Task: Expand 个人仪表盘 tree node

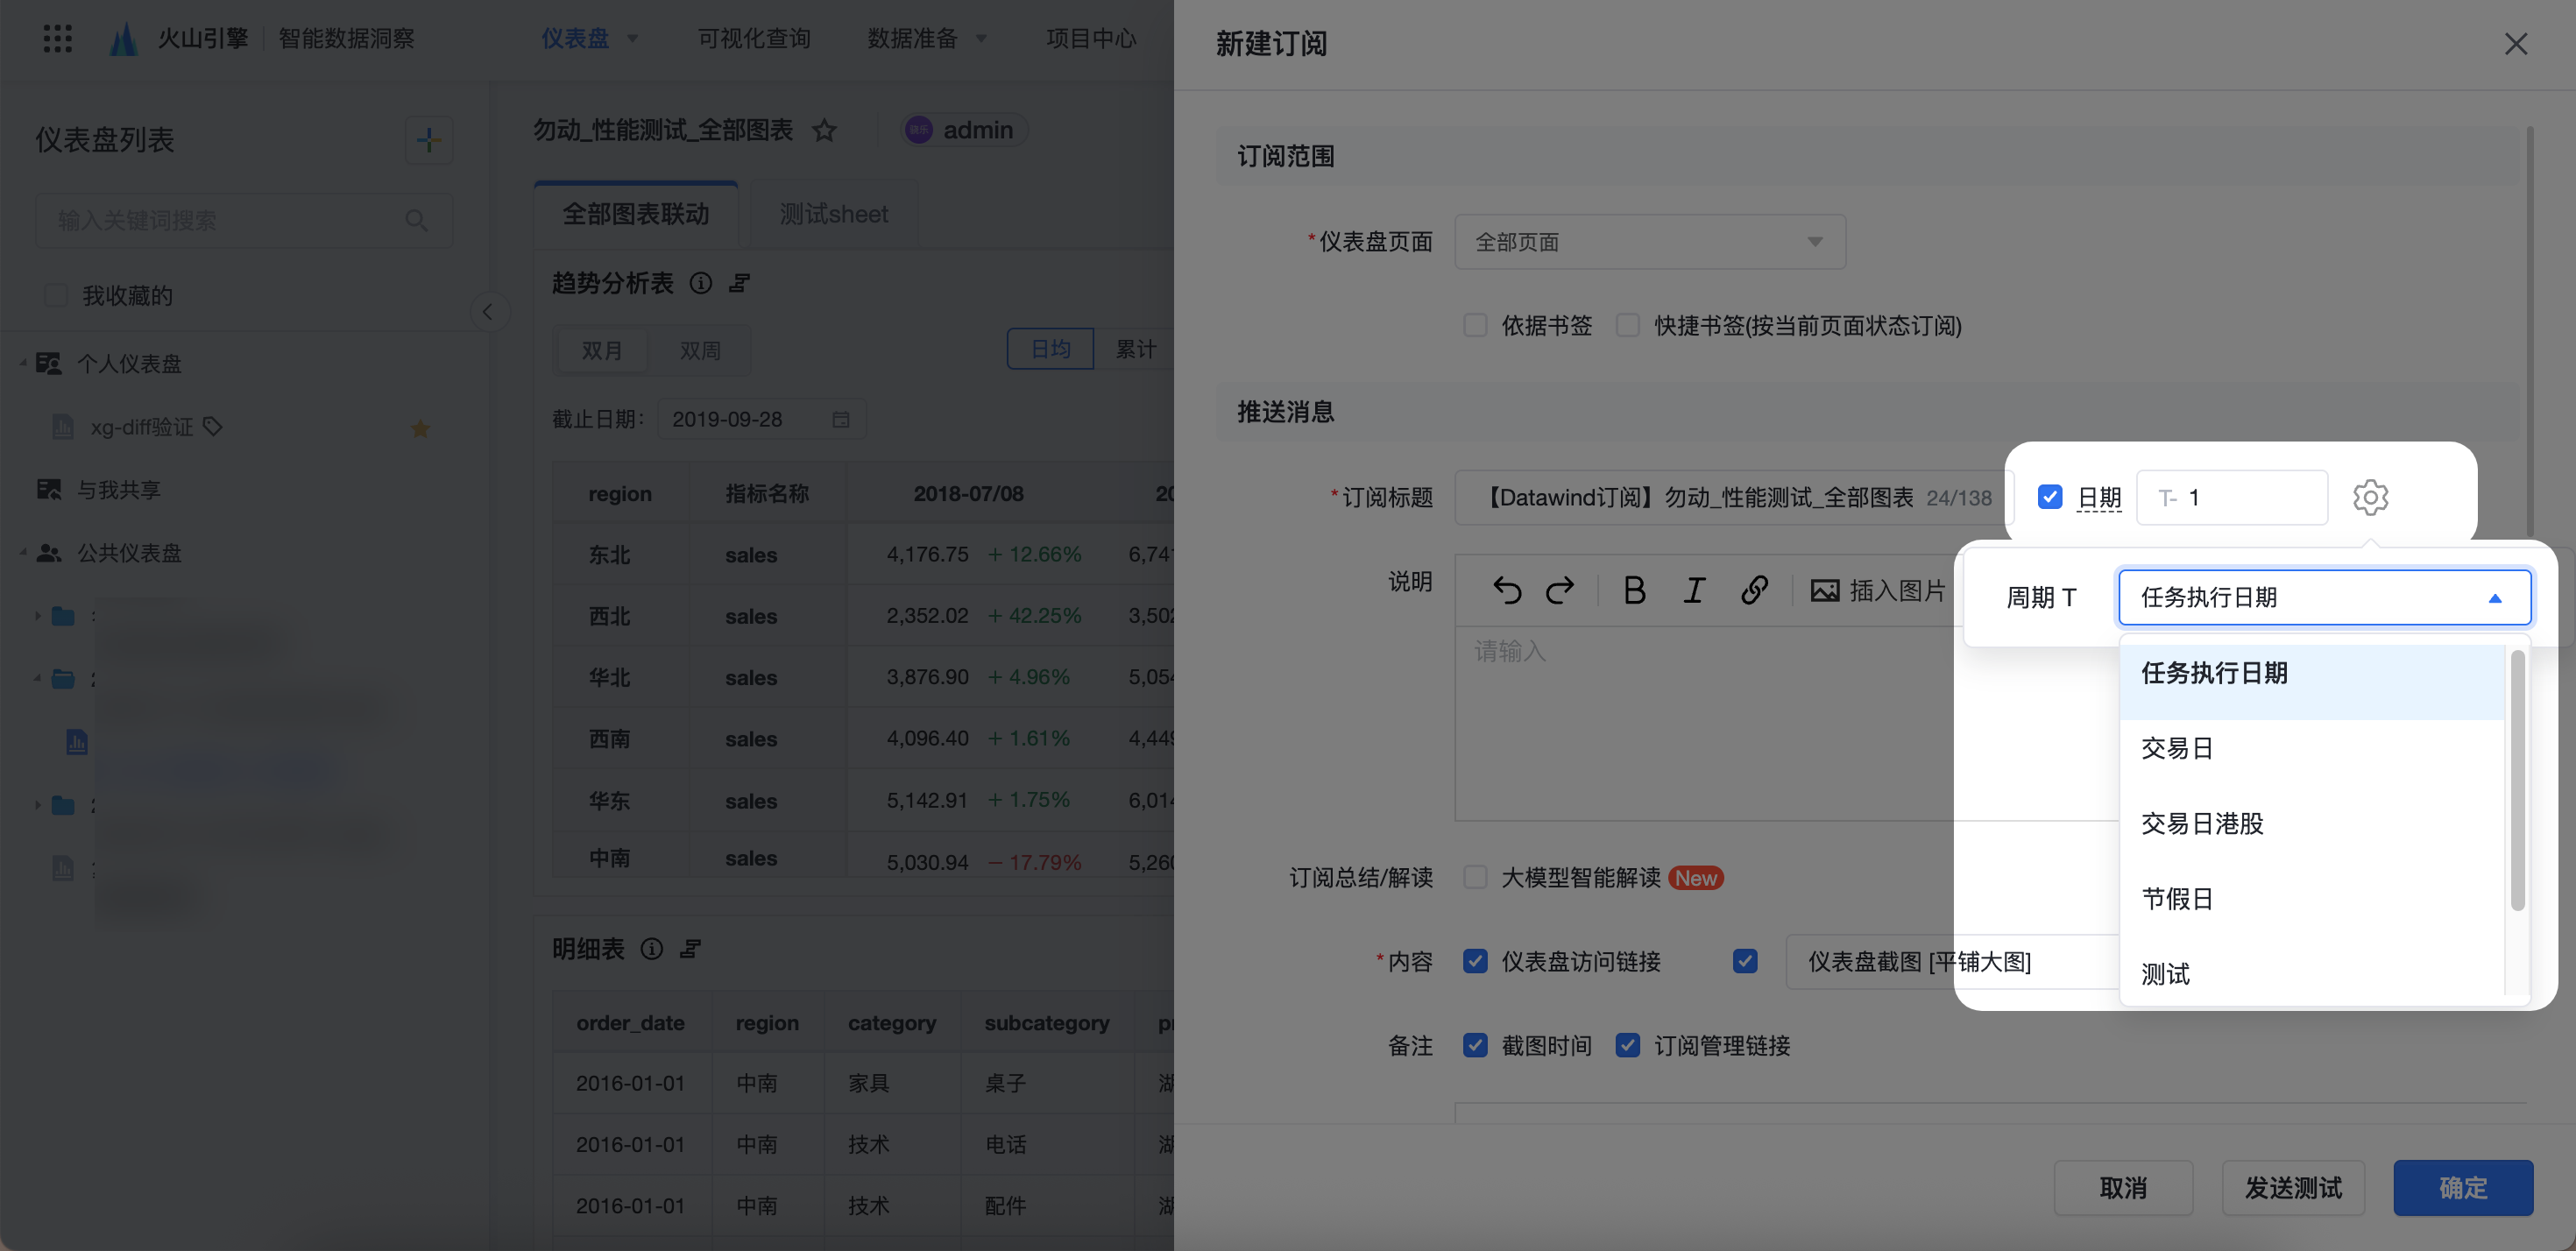Action: 23,363
